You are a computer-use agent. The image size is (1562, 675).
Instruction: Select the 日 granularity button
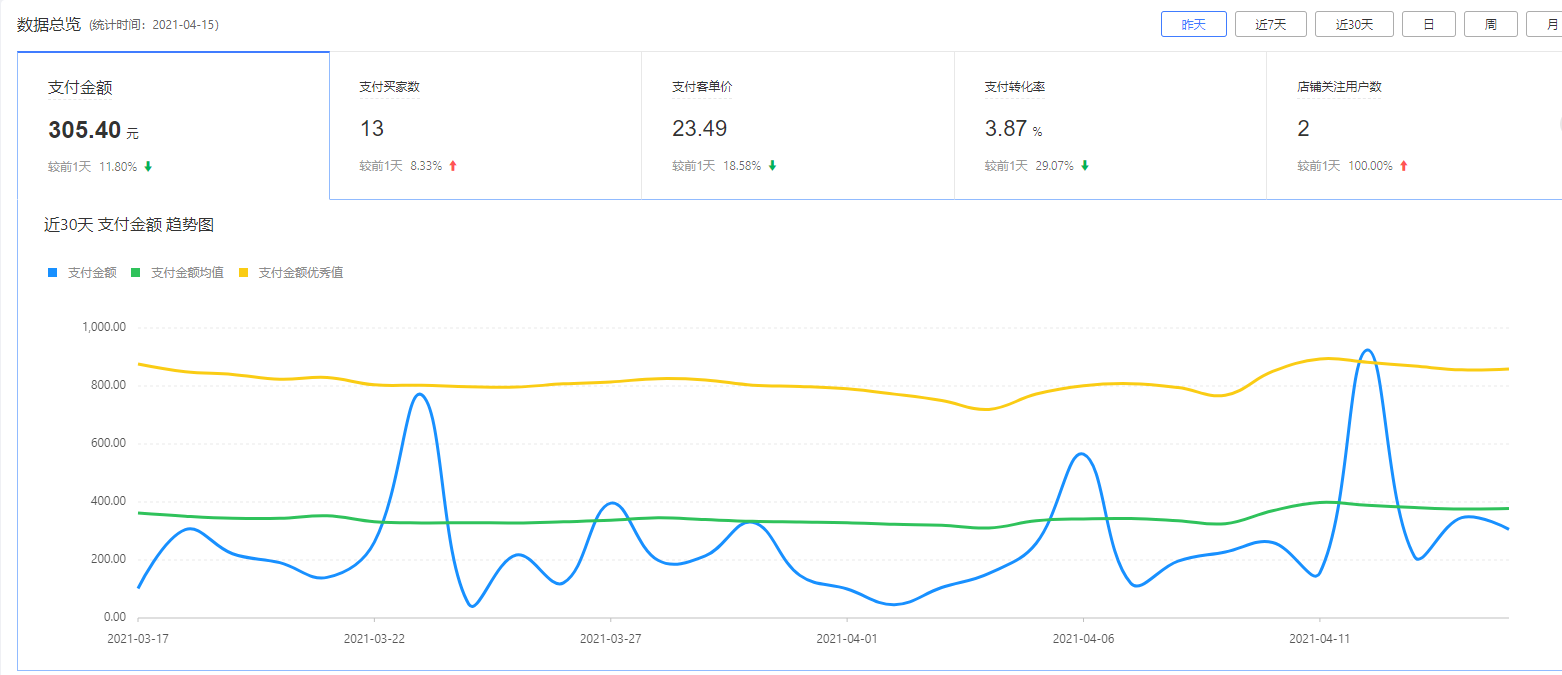point(1428,25)
